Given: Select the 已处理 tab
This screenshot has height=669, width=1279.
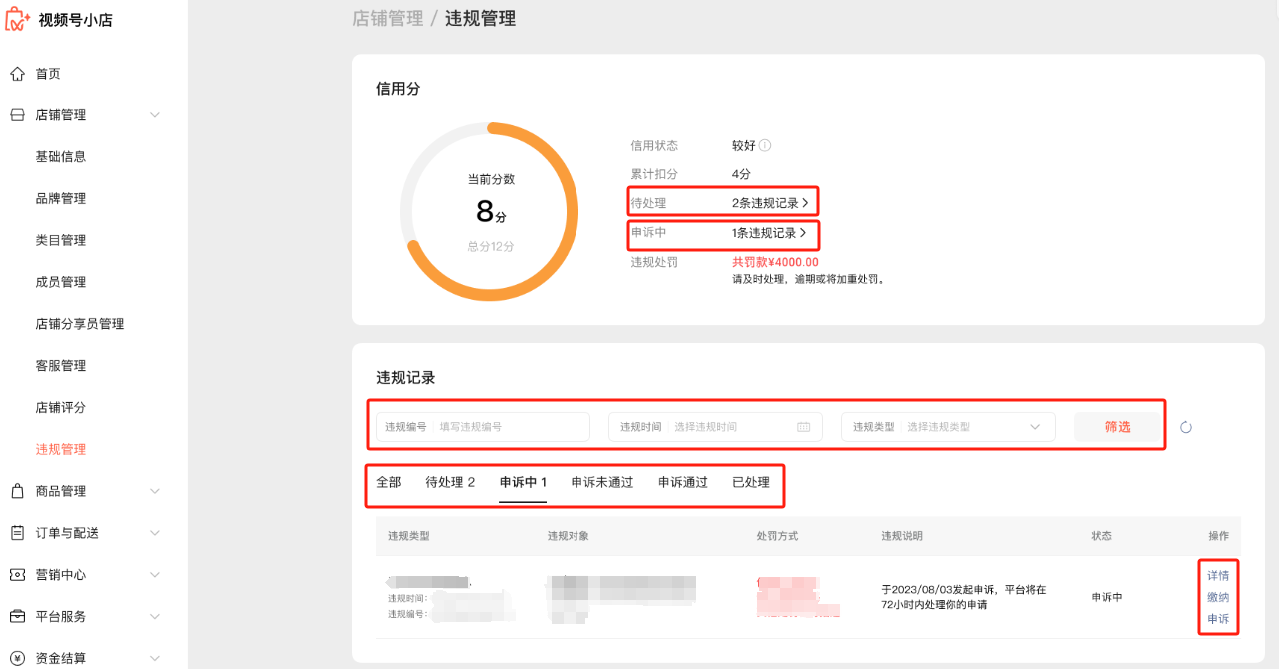Looking at the screenshot, I should point(751,482).
